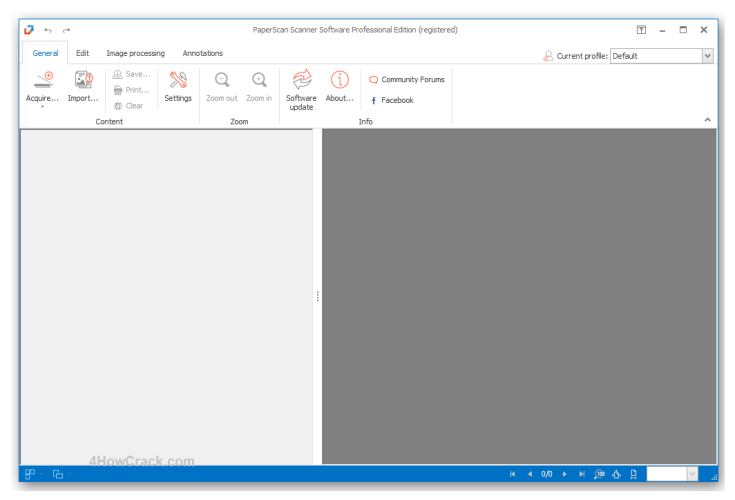The image size is (735, 500).
Task: Click the PaperScan application logo icon
Action: (x=29, y=30)
